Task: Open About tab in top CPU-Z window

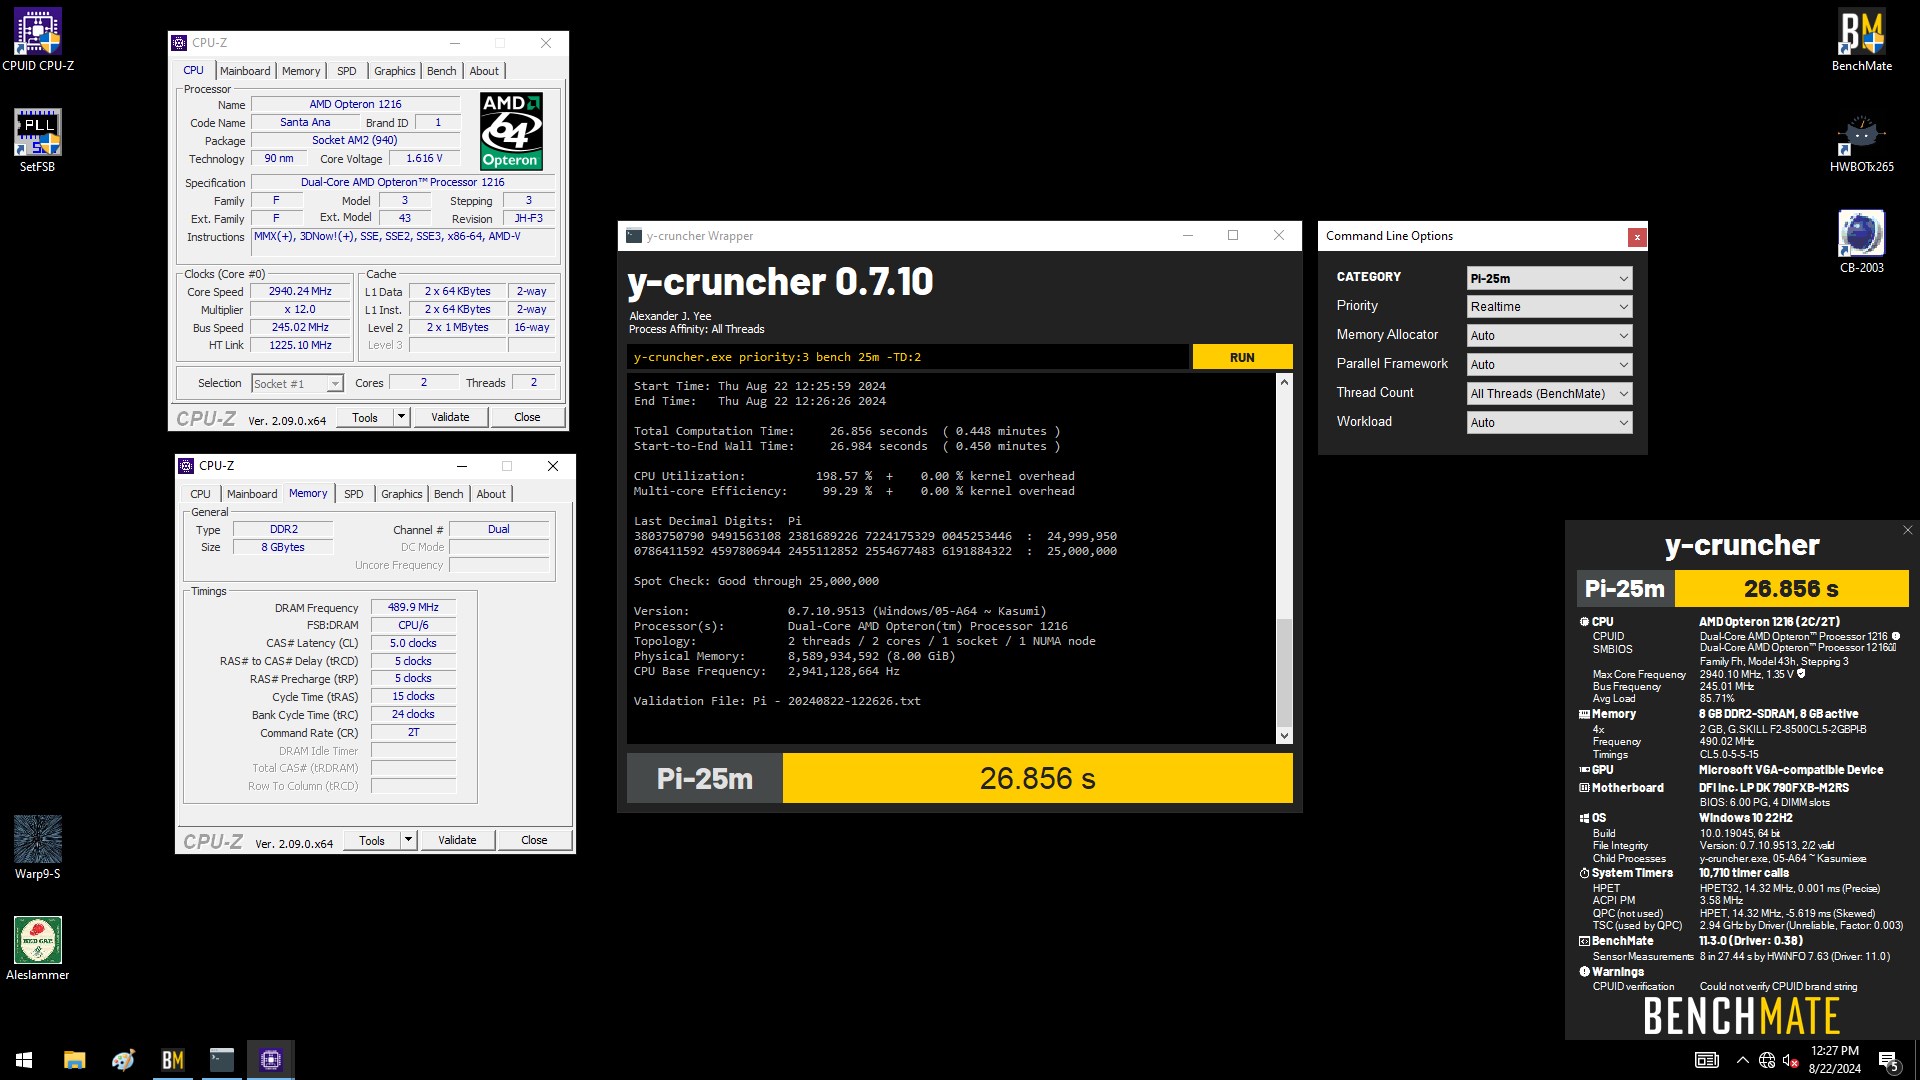Action: click(484, 71)
